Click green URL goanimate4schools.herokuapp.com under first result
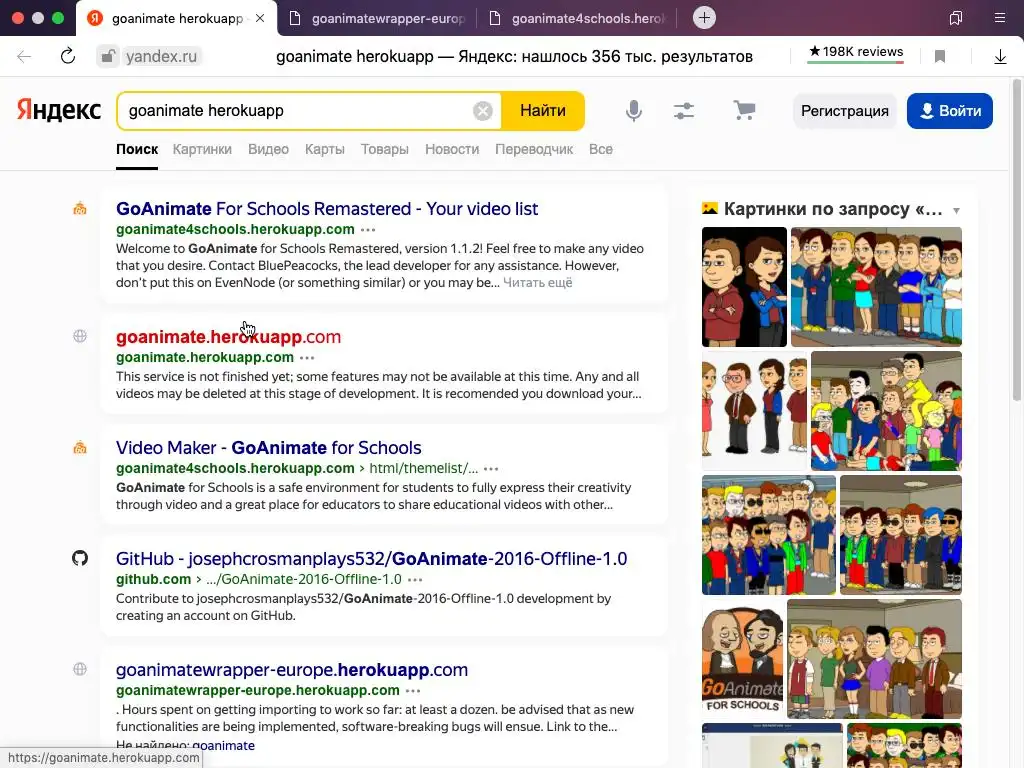The image size is (1024, 768). (235, 230)
